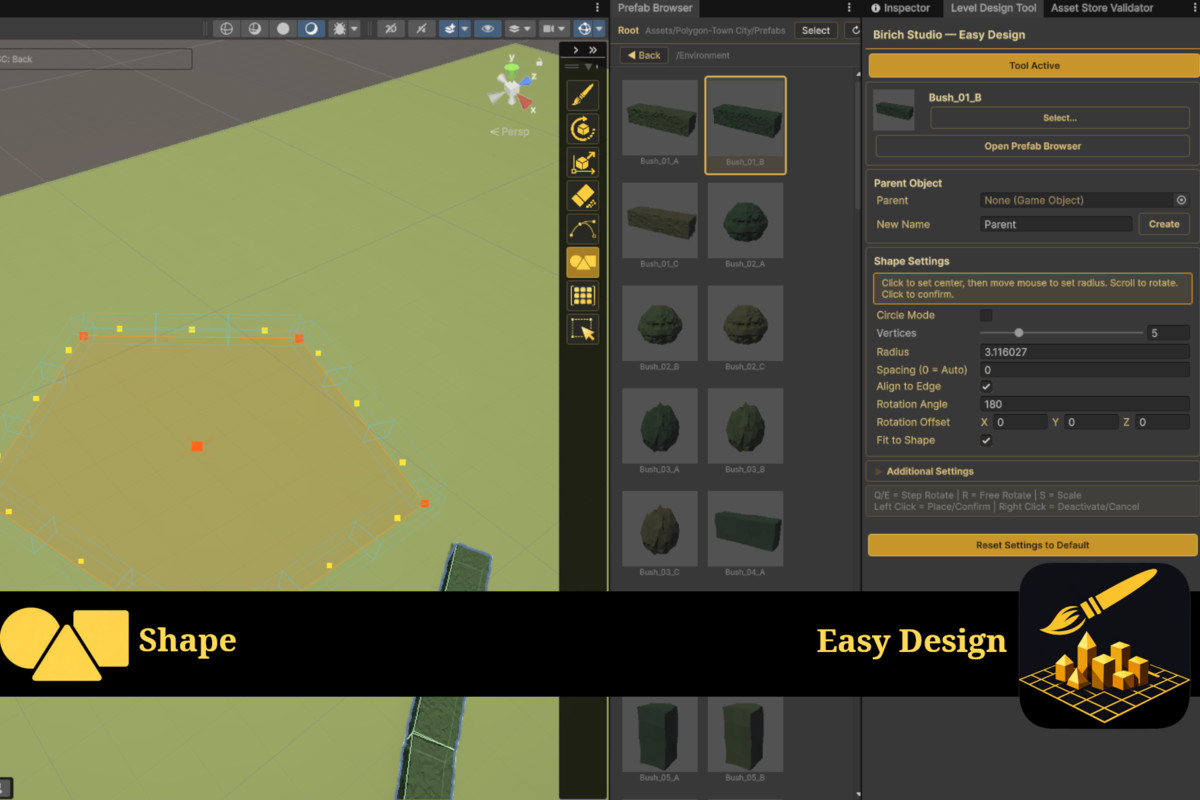Adjust the Vertices slider handle
Image resolution: width=1200 pixels, height=800 pixels.
1019,333
